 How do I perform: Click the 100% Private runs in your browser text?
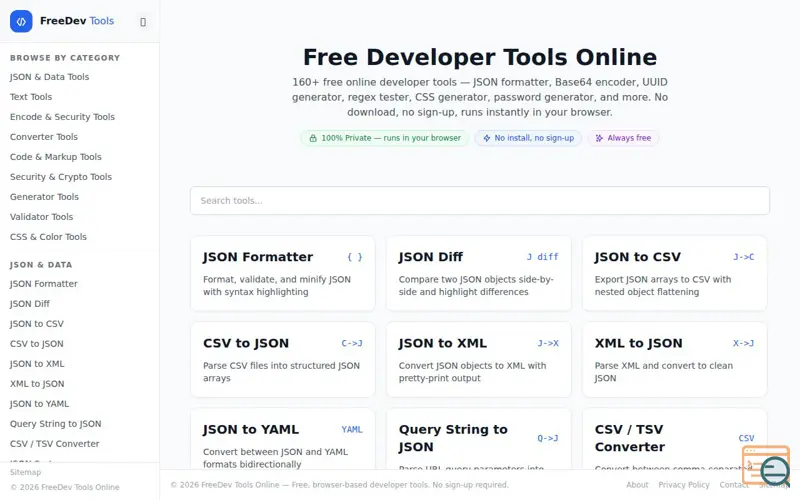391,138
